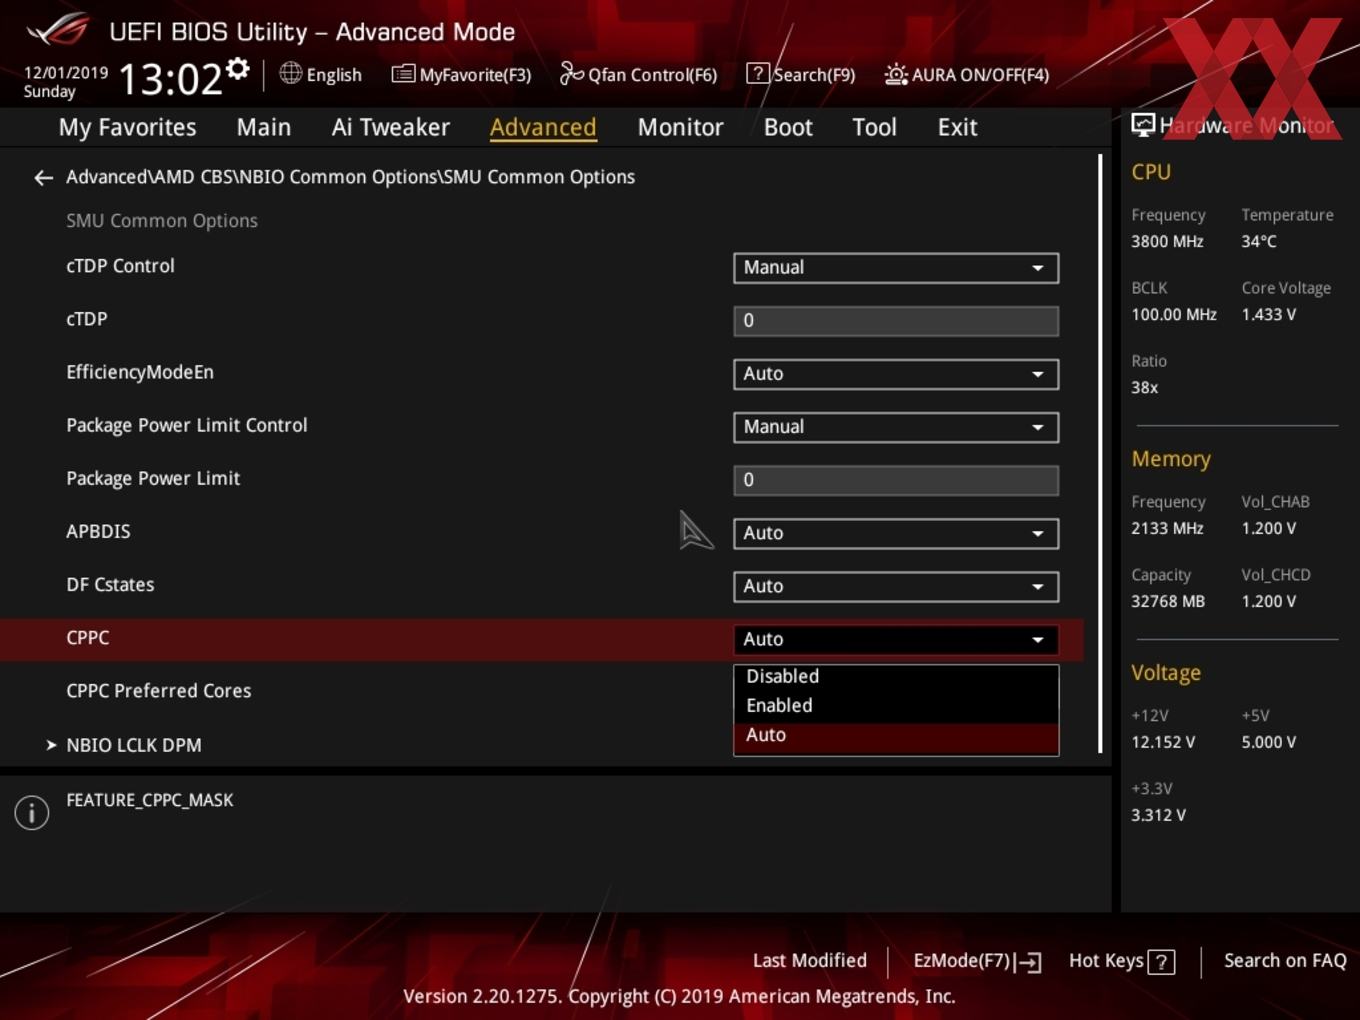Open the Search on FAQ link
This screenshot has width=1360, height=1020.
tap(1285, 961)
